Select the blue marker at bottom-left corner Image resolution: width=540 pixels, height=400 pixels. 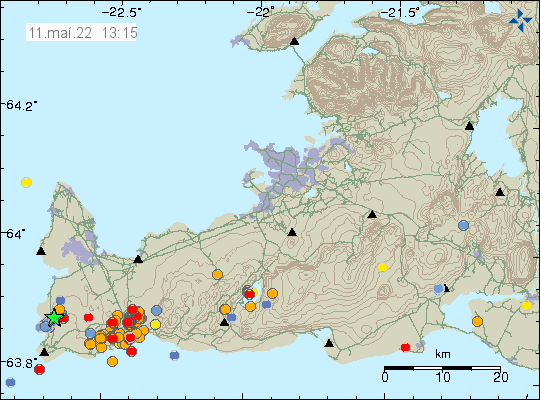[11, 382]
